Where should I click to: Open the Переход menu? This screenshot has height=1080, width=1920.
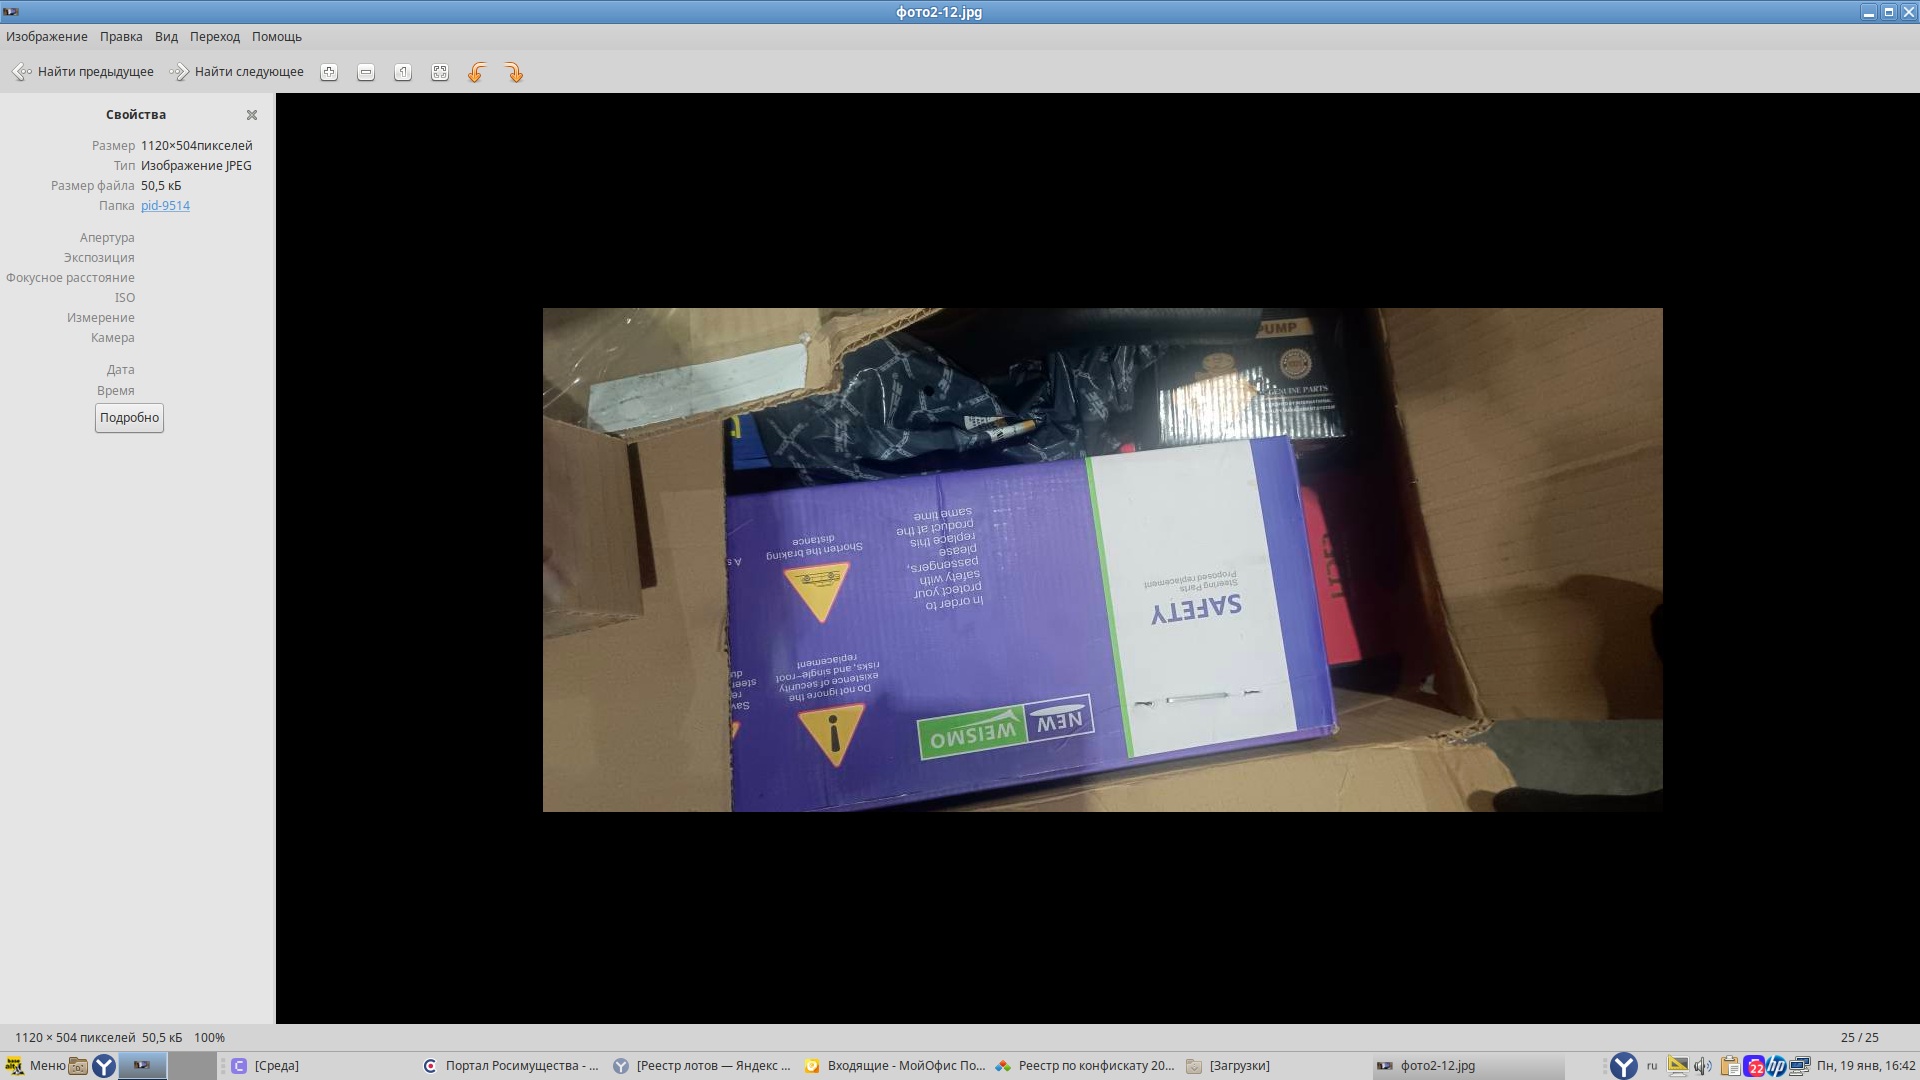click(x=215, y=37)
